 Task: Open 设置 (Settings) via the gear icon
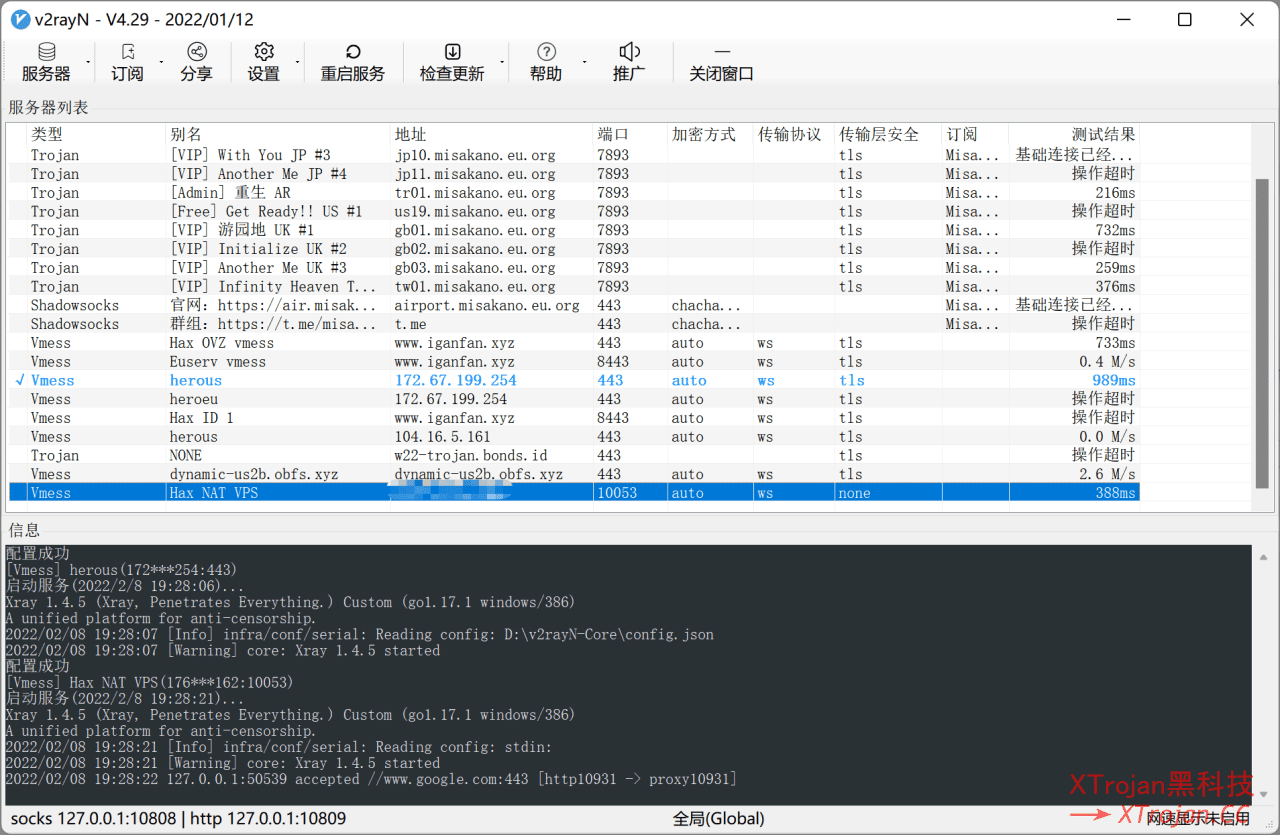[x=264, y=62]
